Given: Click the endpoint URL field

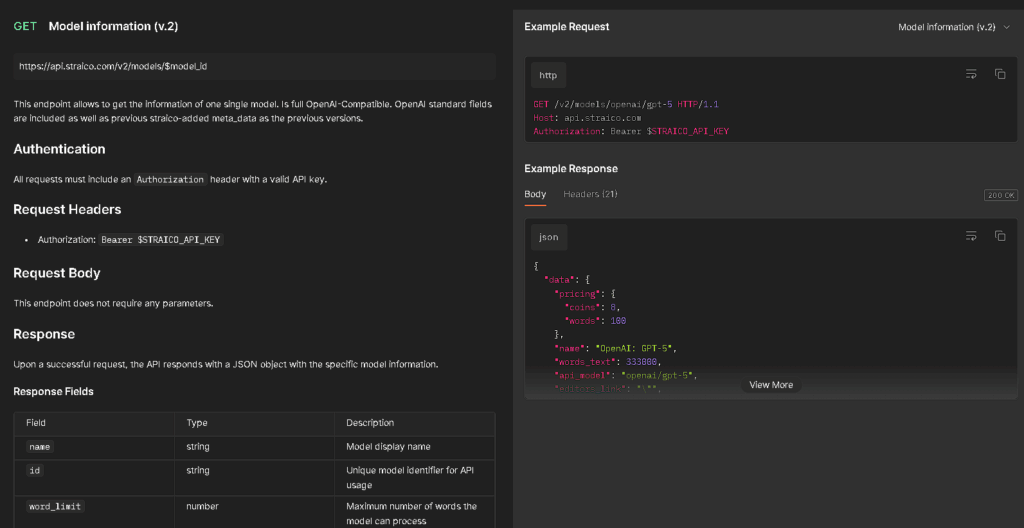Looking at the screenshot, I should [254, 66].
